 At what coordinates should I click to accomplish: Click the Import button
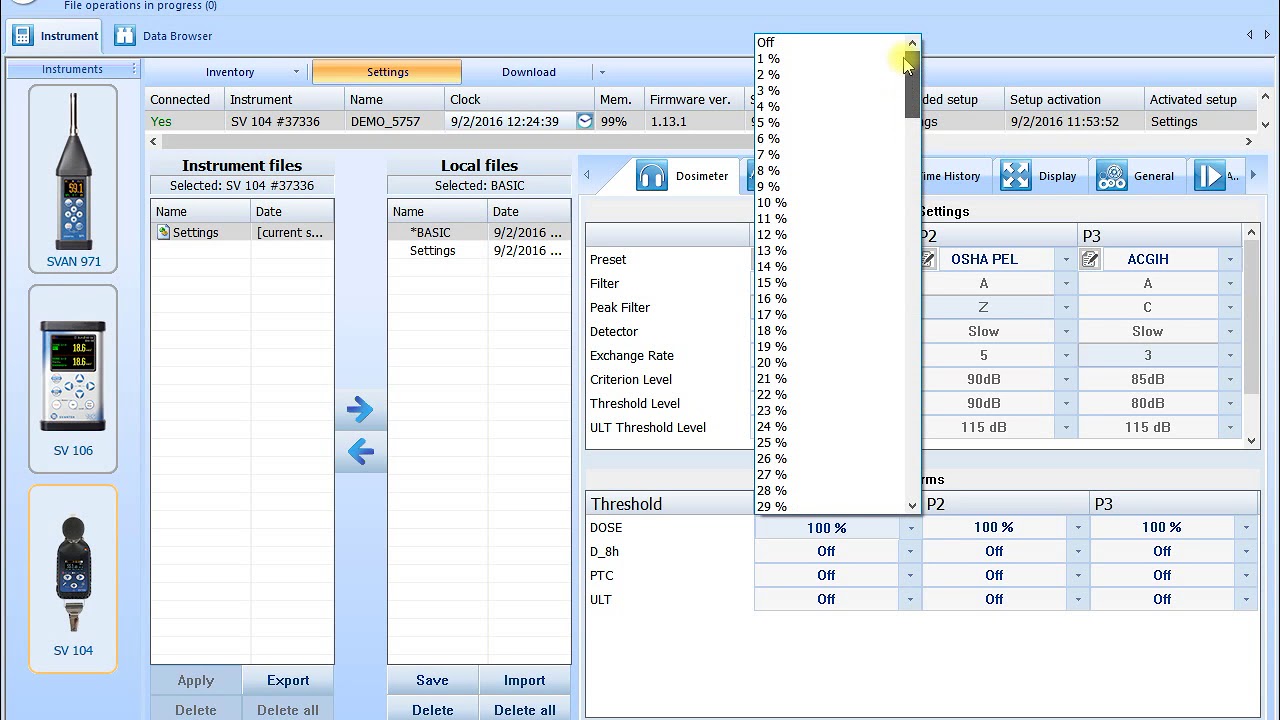pos(525,681)
